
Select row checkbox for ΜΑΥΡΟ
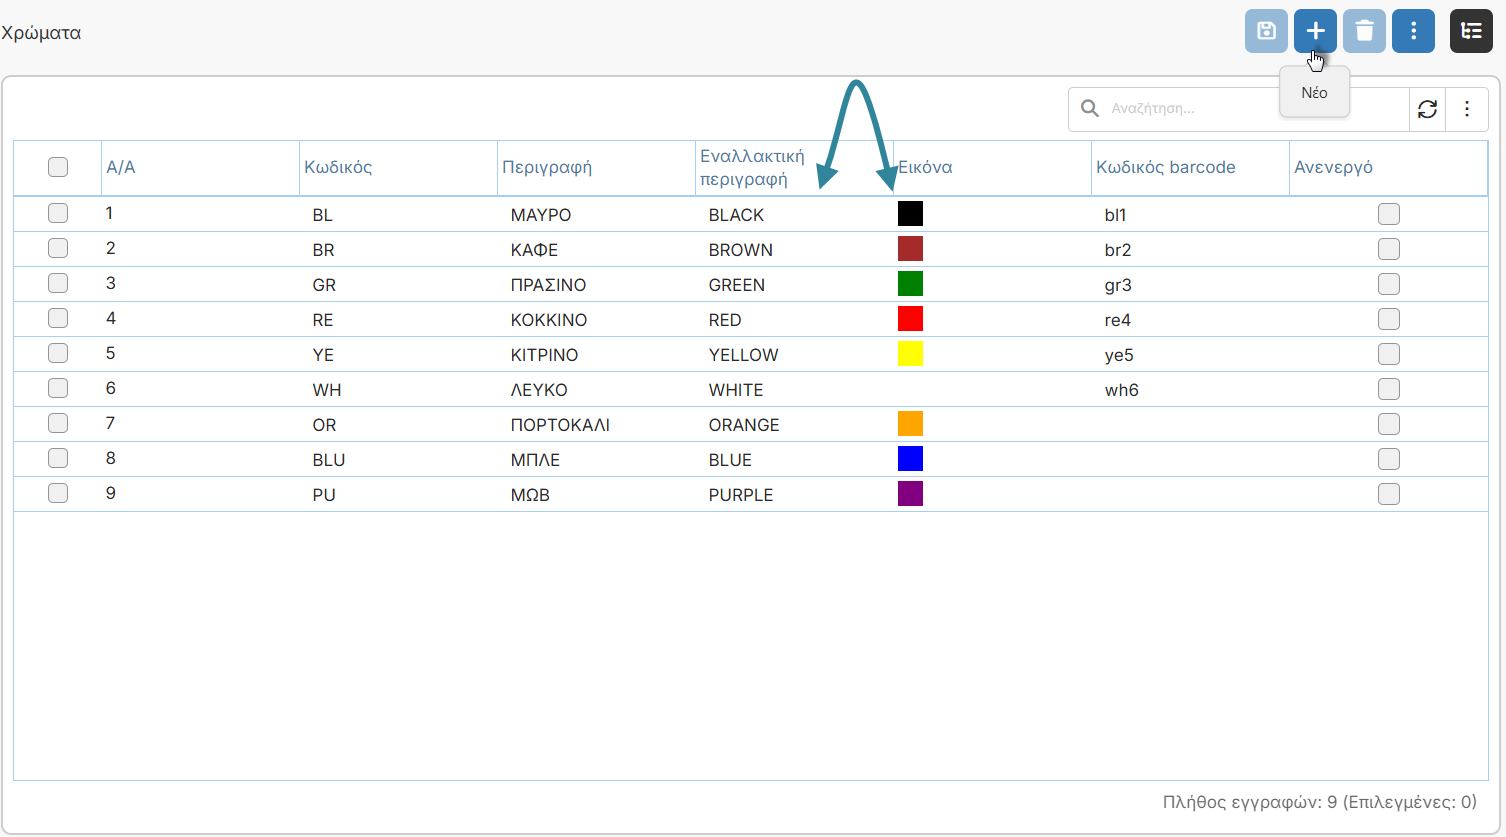58,213
